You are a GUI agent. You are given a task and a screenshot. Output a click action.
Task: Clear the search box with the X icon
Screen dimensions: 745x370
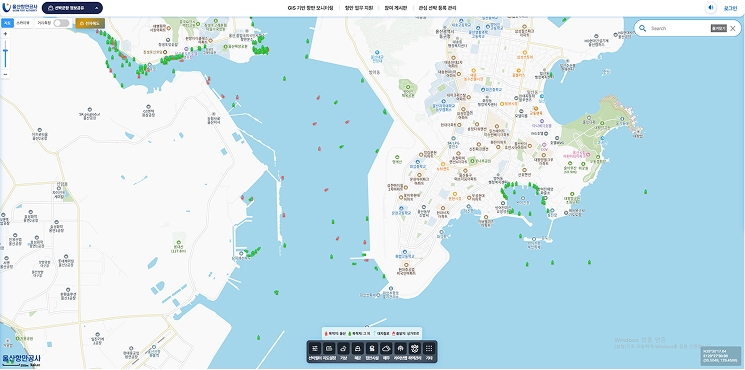click(x=733, y=28)
